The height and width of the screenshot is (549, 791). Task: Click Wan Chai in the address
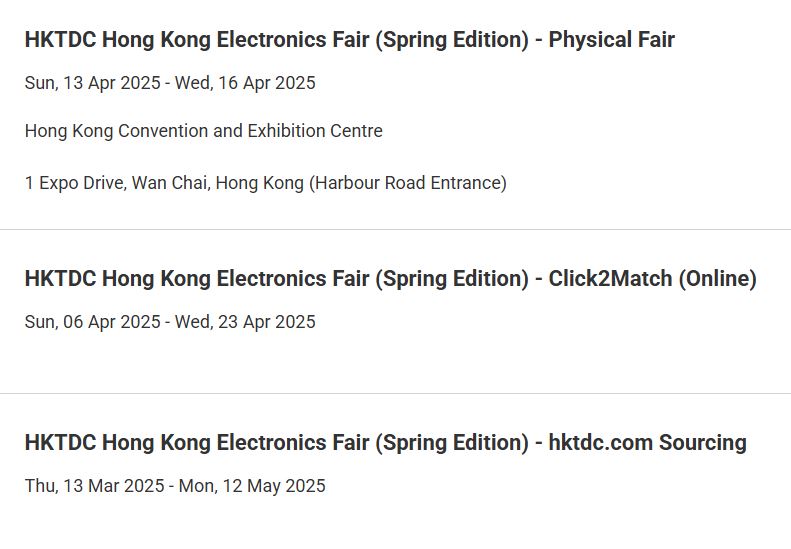pos(171,183)
